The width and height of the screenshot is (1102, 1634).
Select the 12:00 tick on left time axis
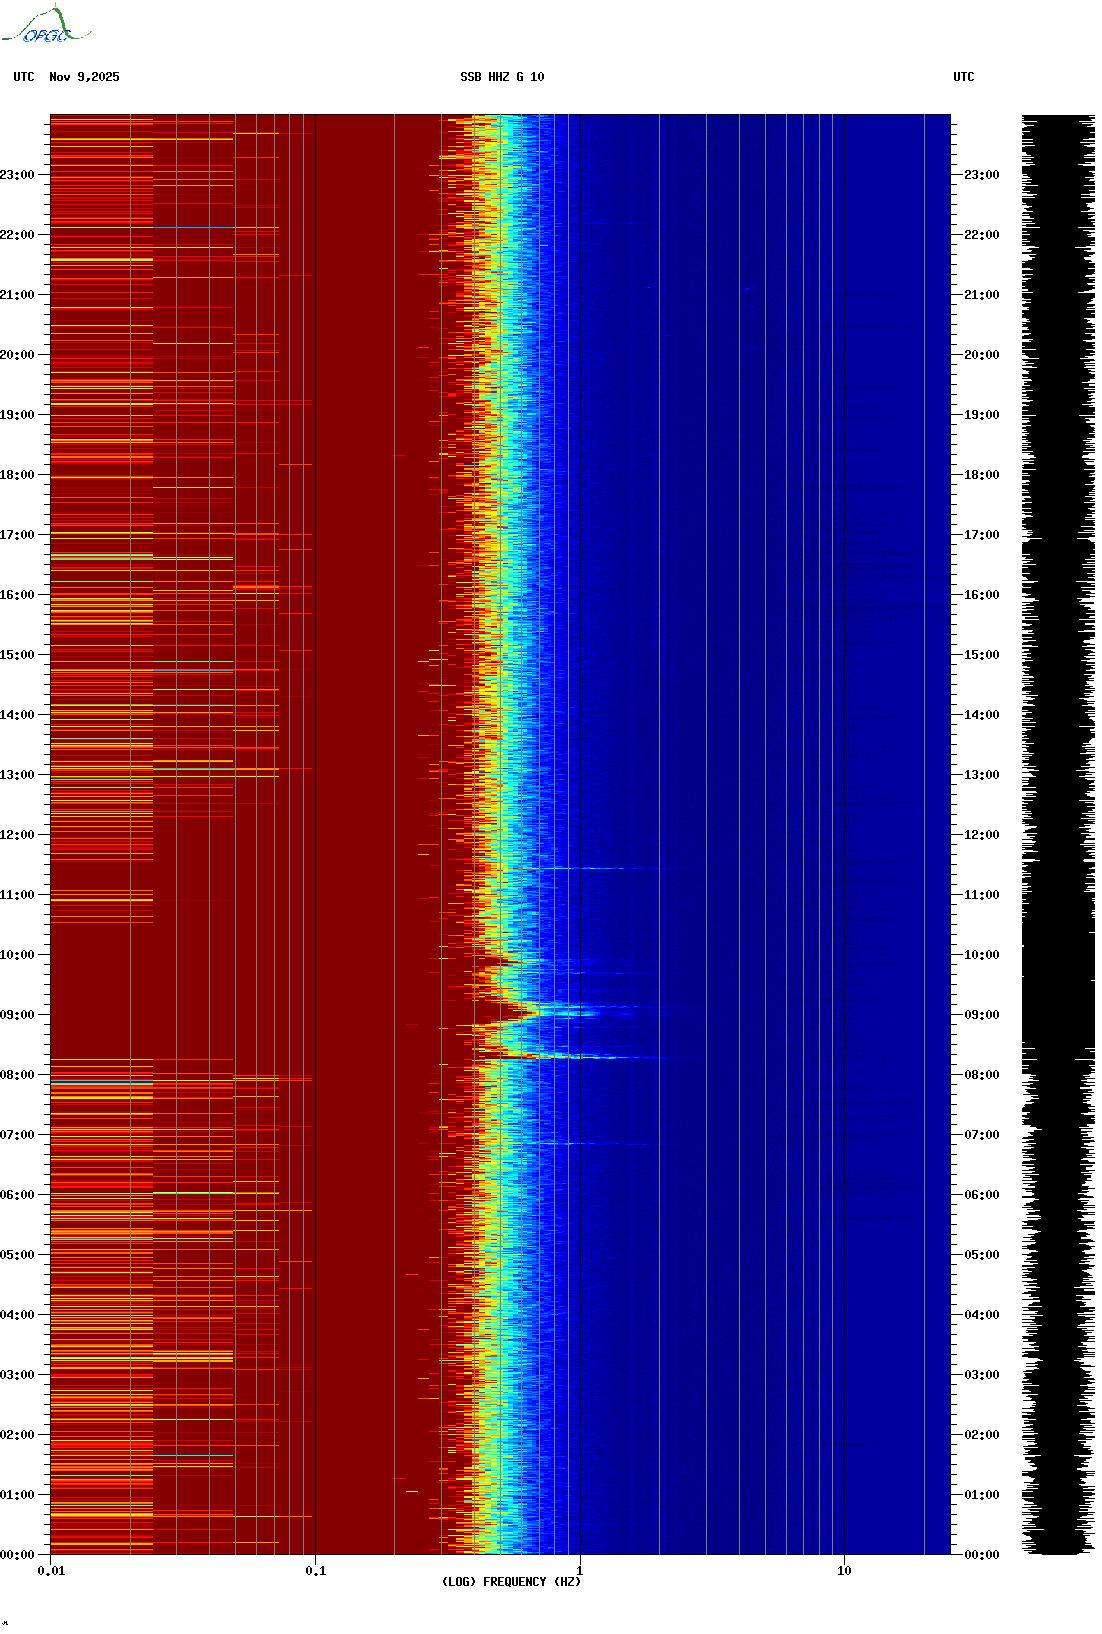[x=18, y=835]
